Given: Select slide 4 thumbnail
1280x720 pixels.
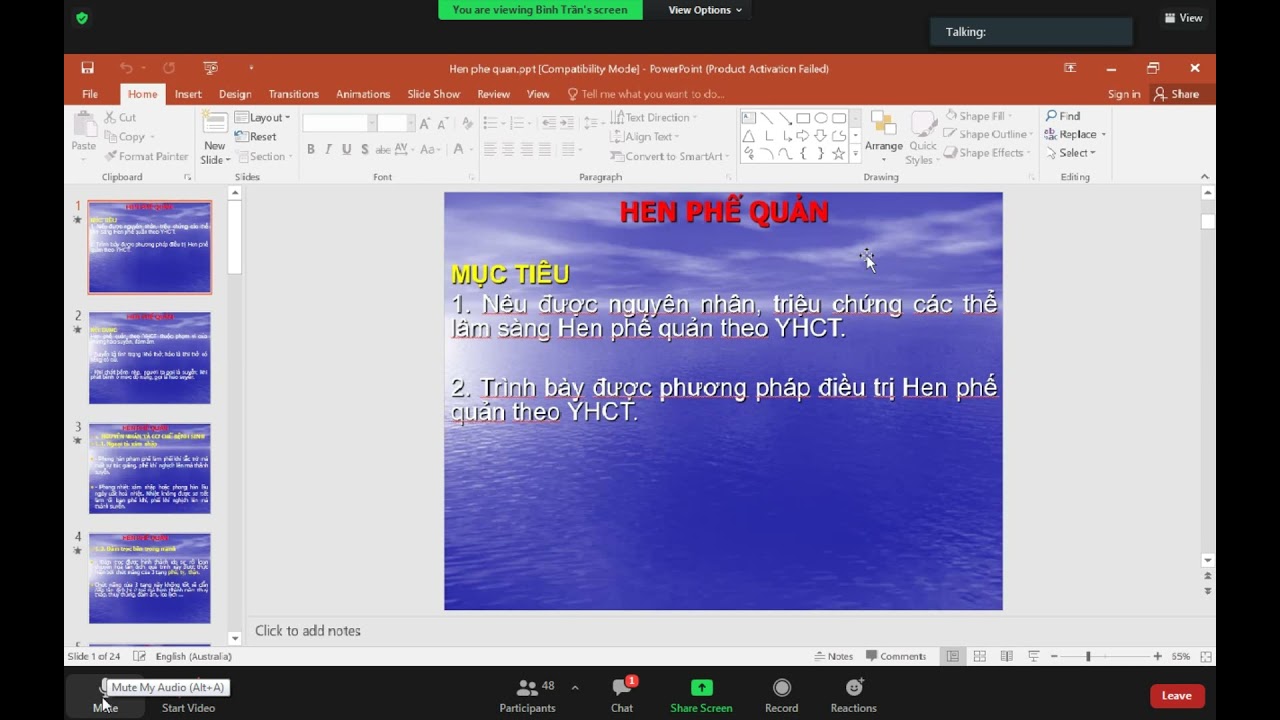Looking at the screenshot, I should pyautogui.click(x=150, y=578).
